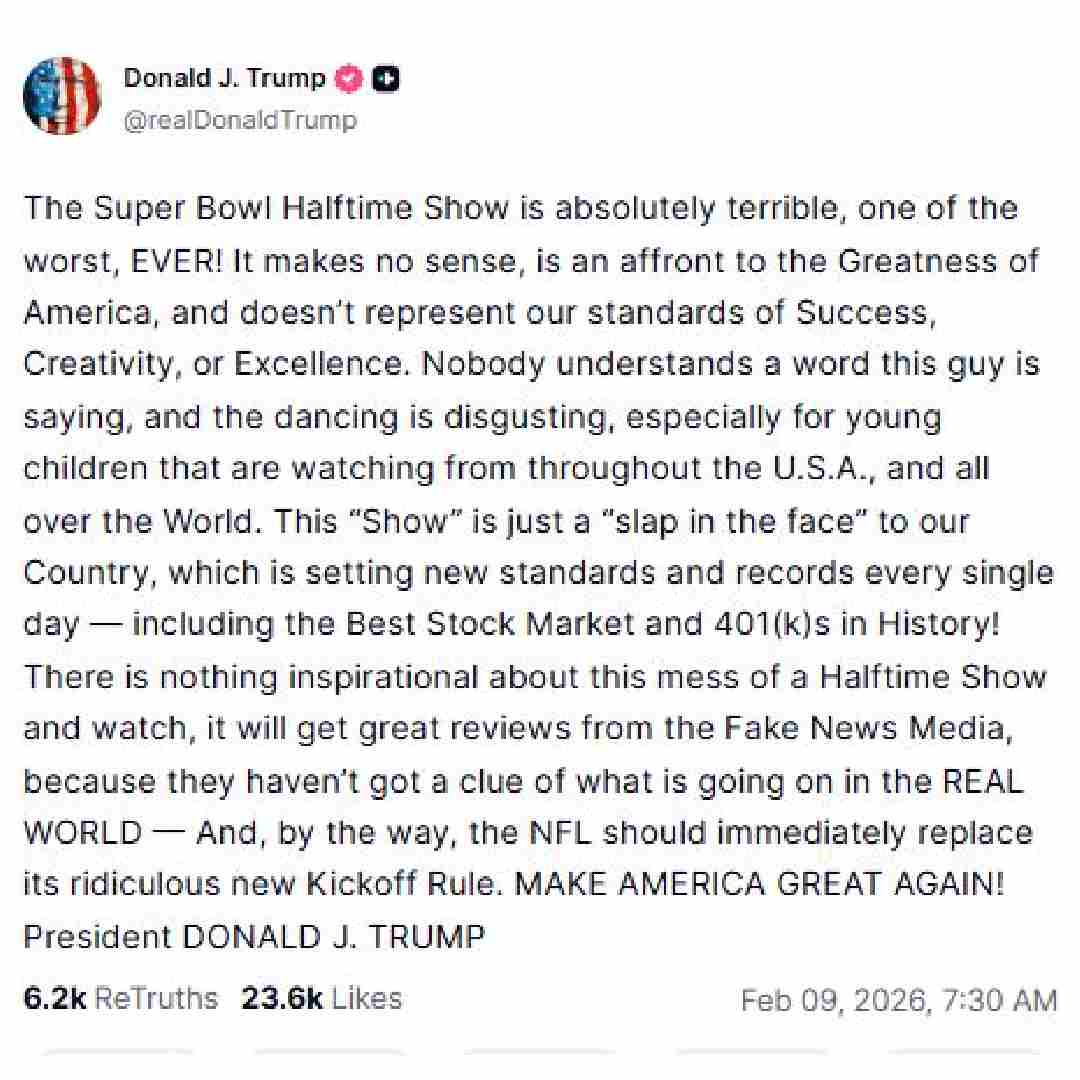Open the @realDonaldTrump handle link
Image resolution: width=1080 pixels, height=1080 pixels.
[240, 120]
